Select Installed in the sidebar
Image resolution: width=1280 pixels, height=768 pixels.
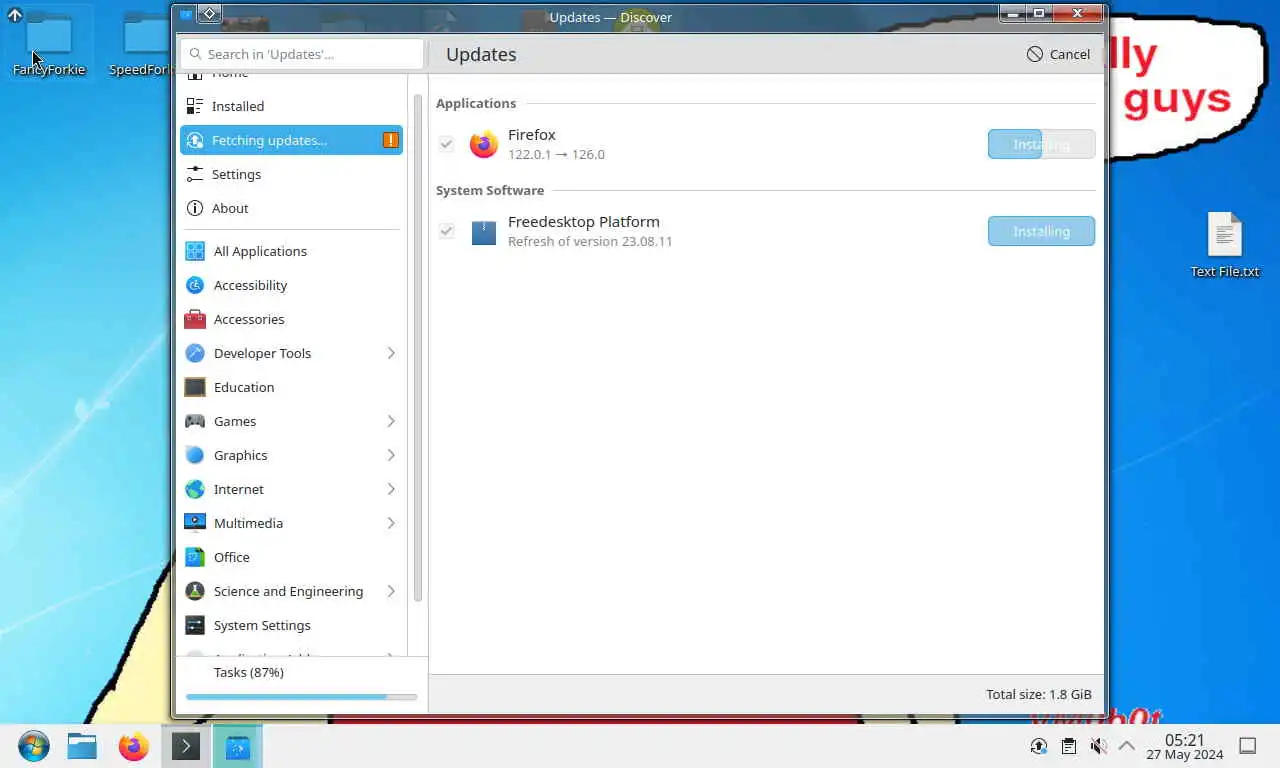291,106
